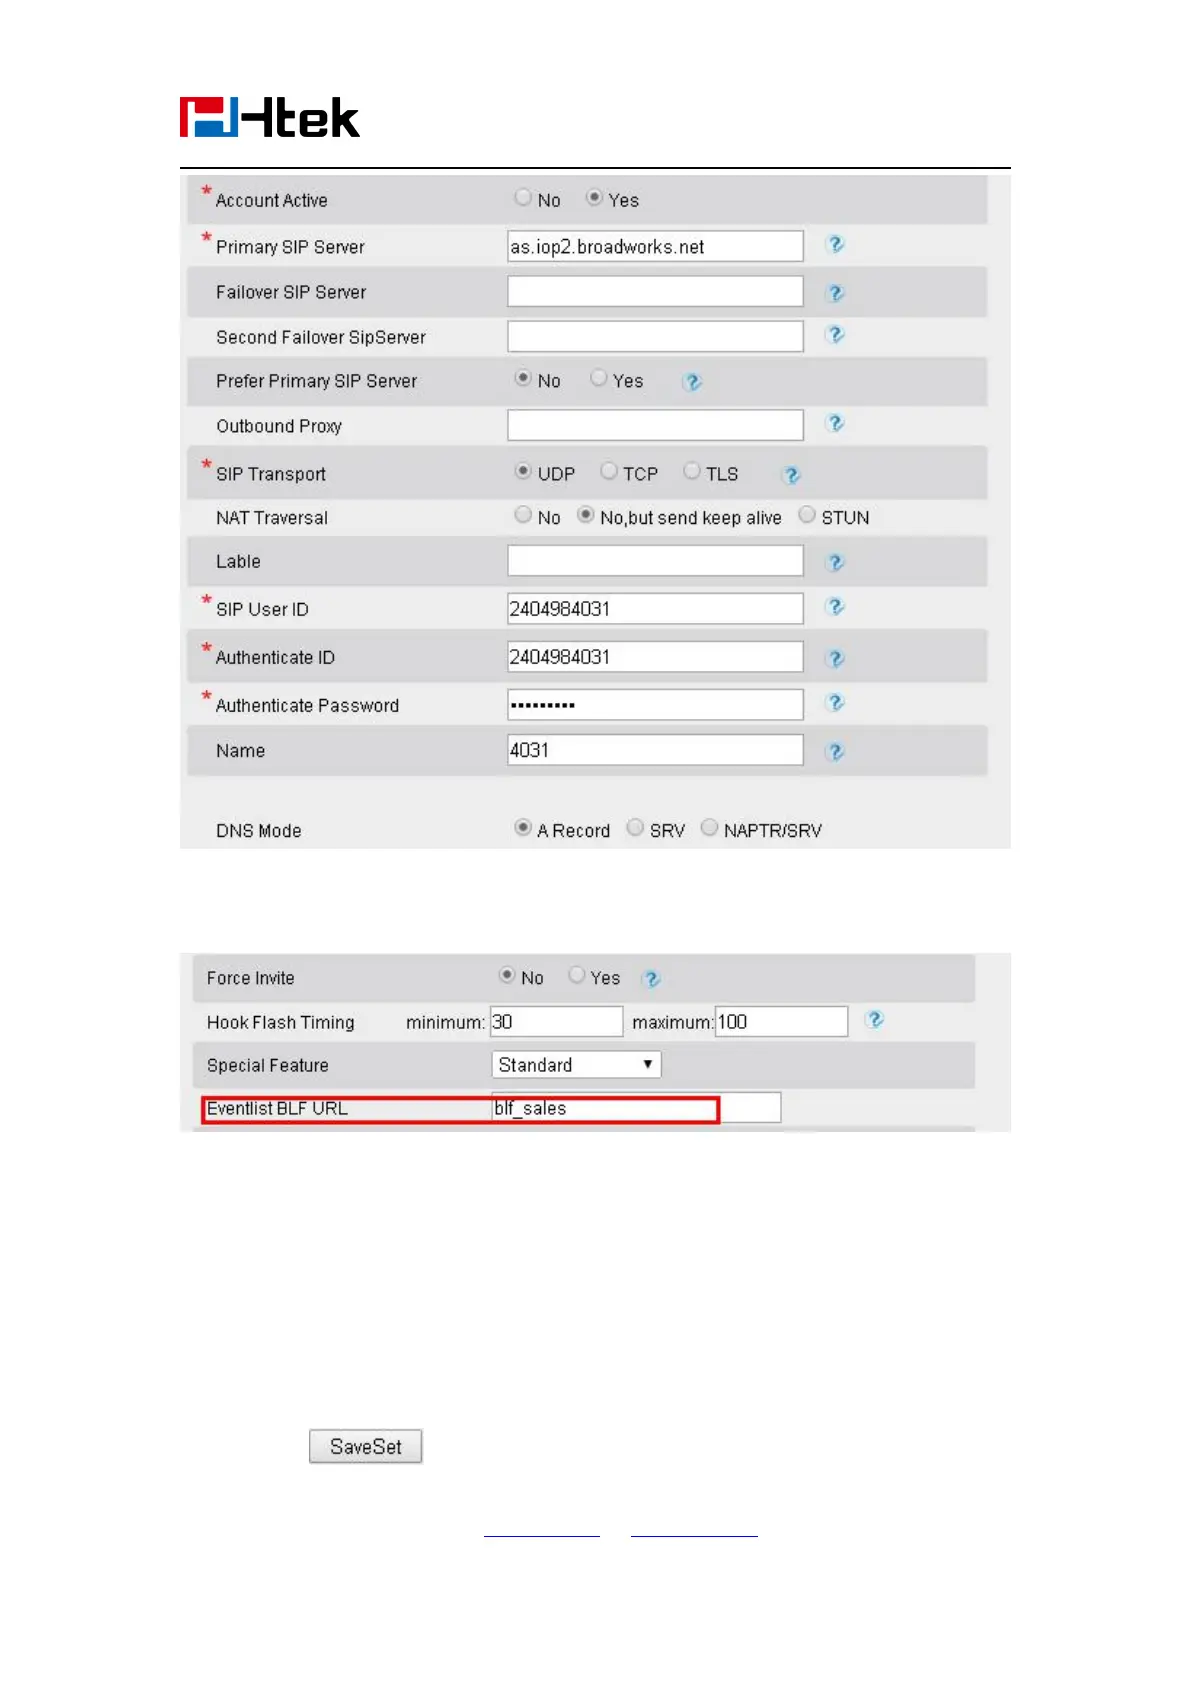Open help for Authenticate Password

coord(835,703)
